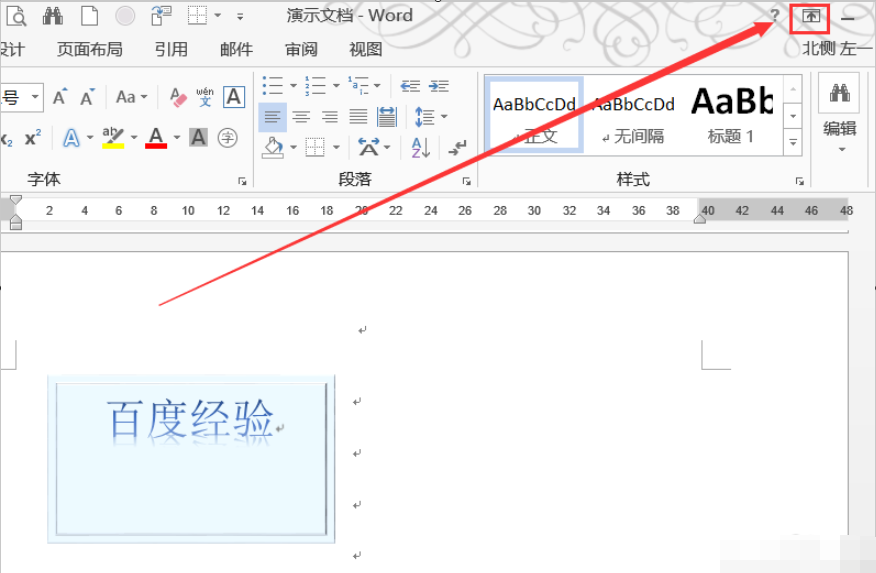The width and height of the screenshot is (876, 573).
Task: Apply 正文 style
Action: coord(535,115)
